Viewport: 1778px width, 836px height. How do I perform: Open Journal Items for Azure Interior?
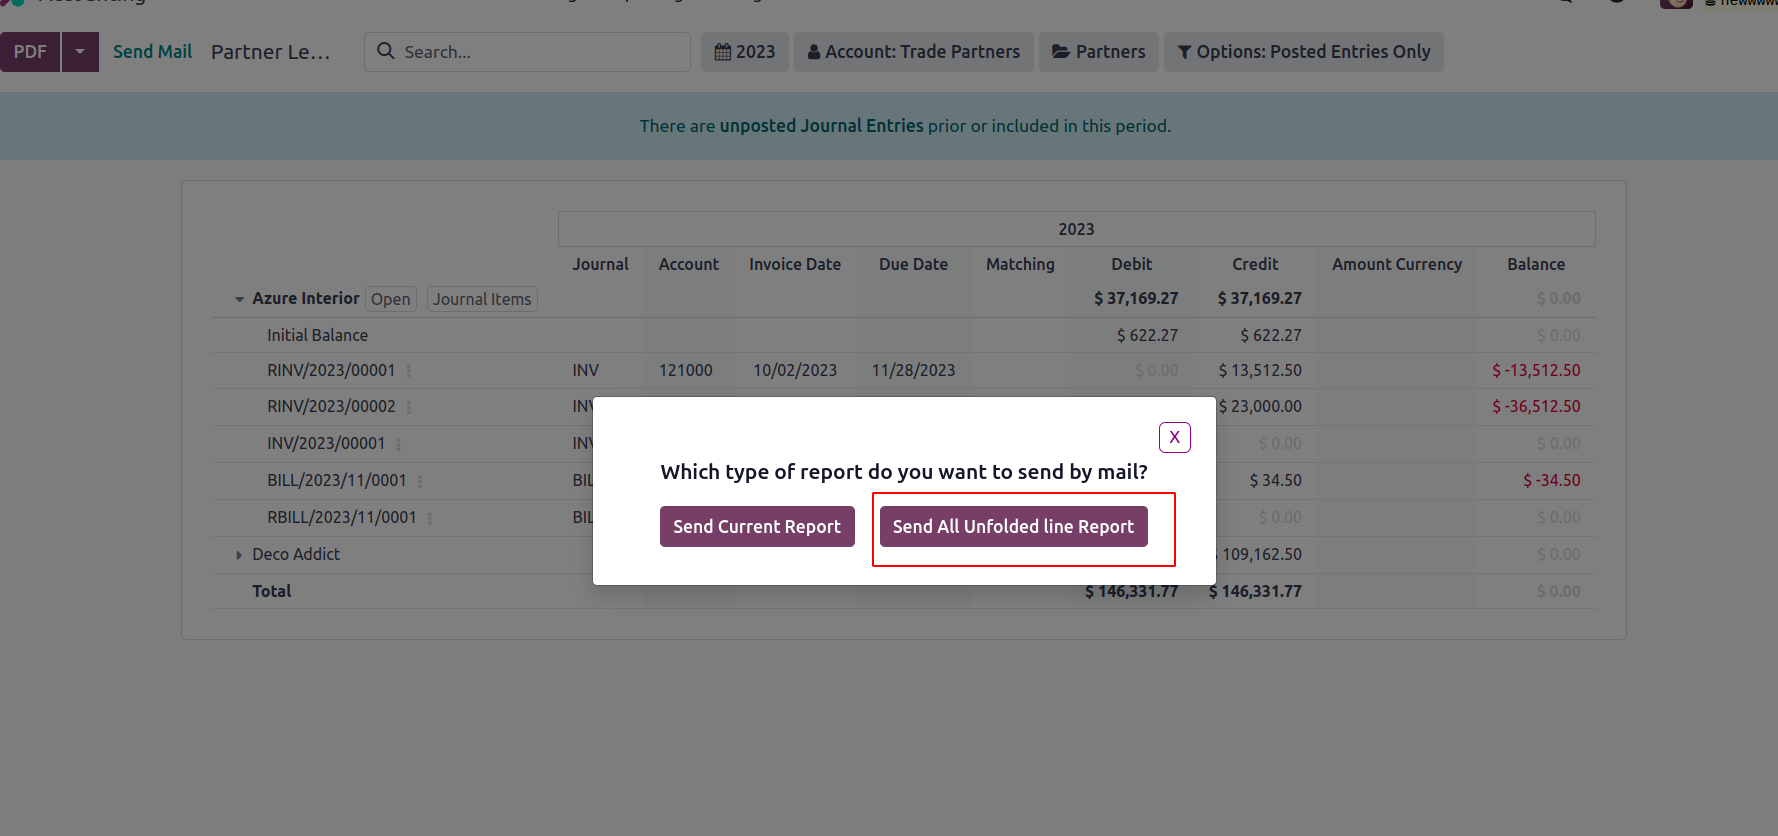point(482,299)
